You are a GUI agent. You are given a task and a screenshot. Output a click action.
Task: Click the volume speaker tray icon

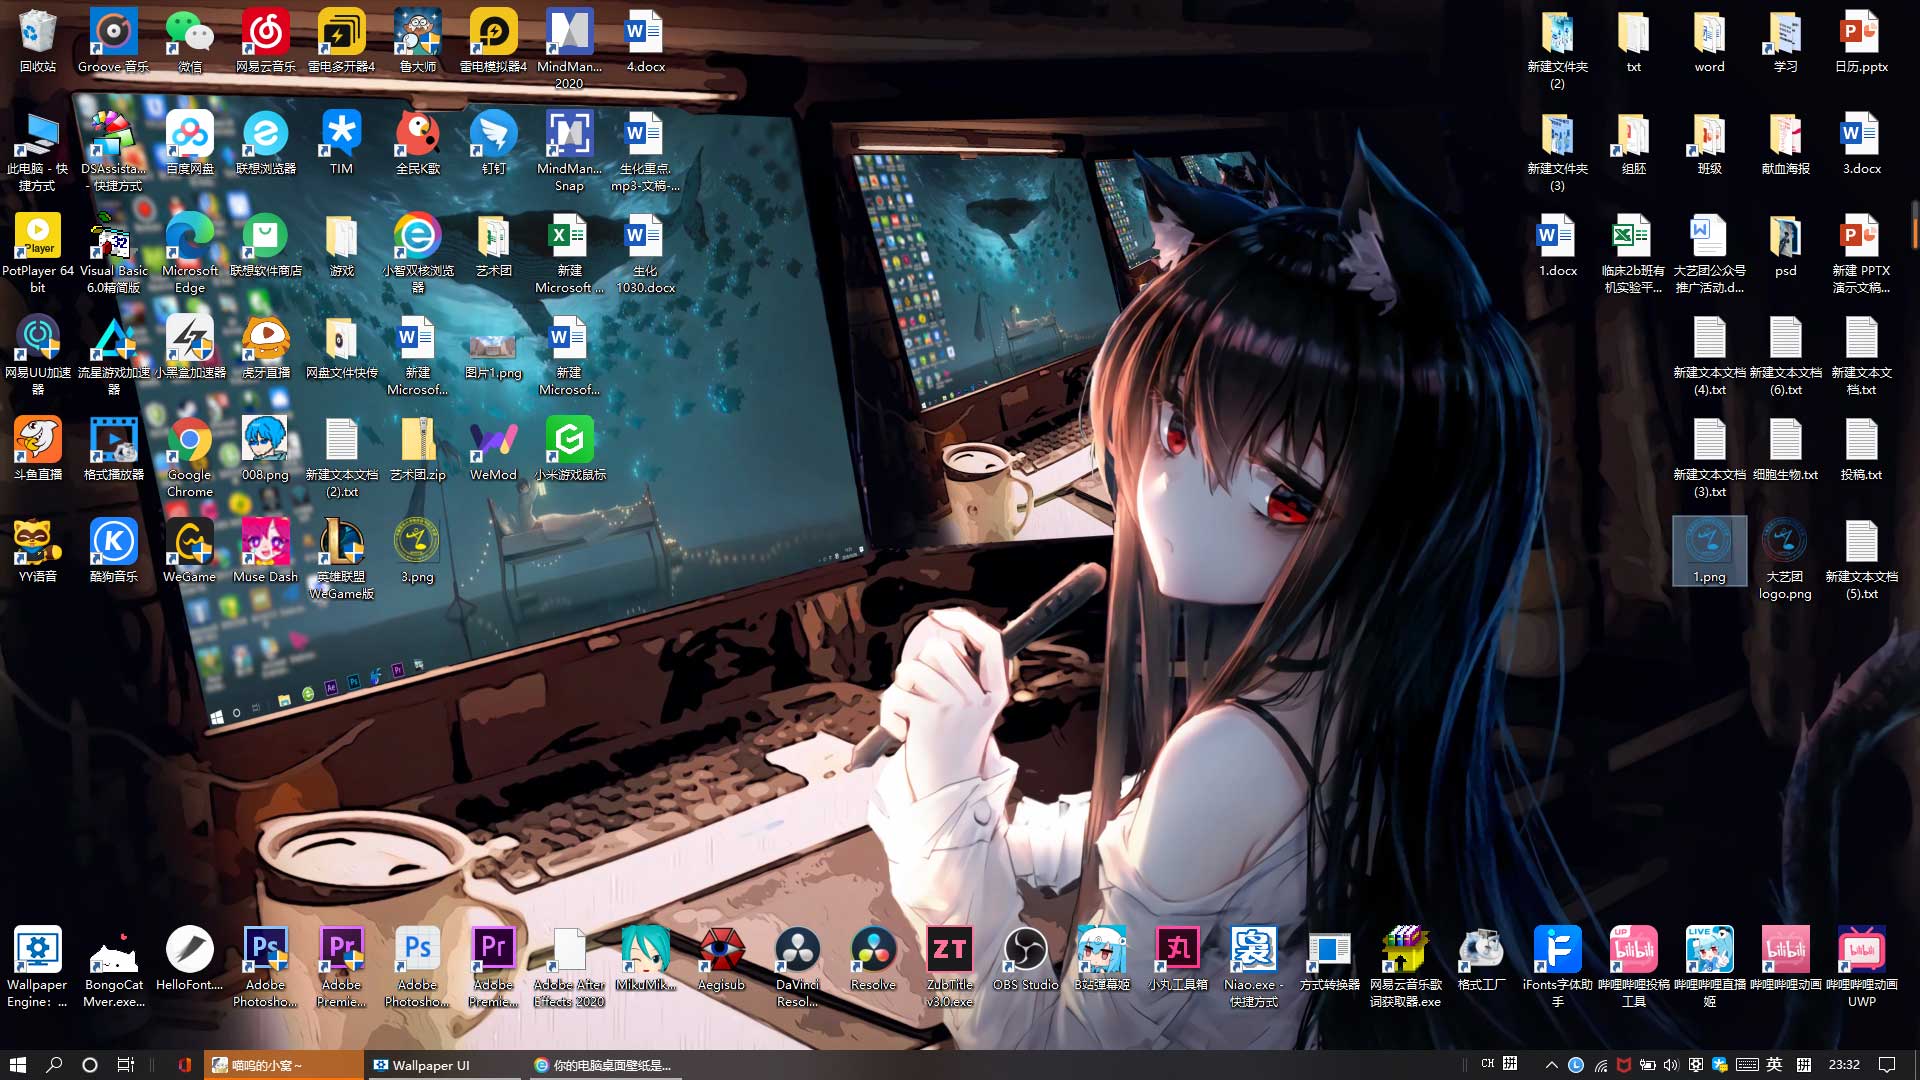click(x=1671, y=1065)
